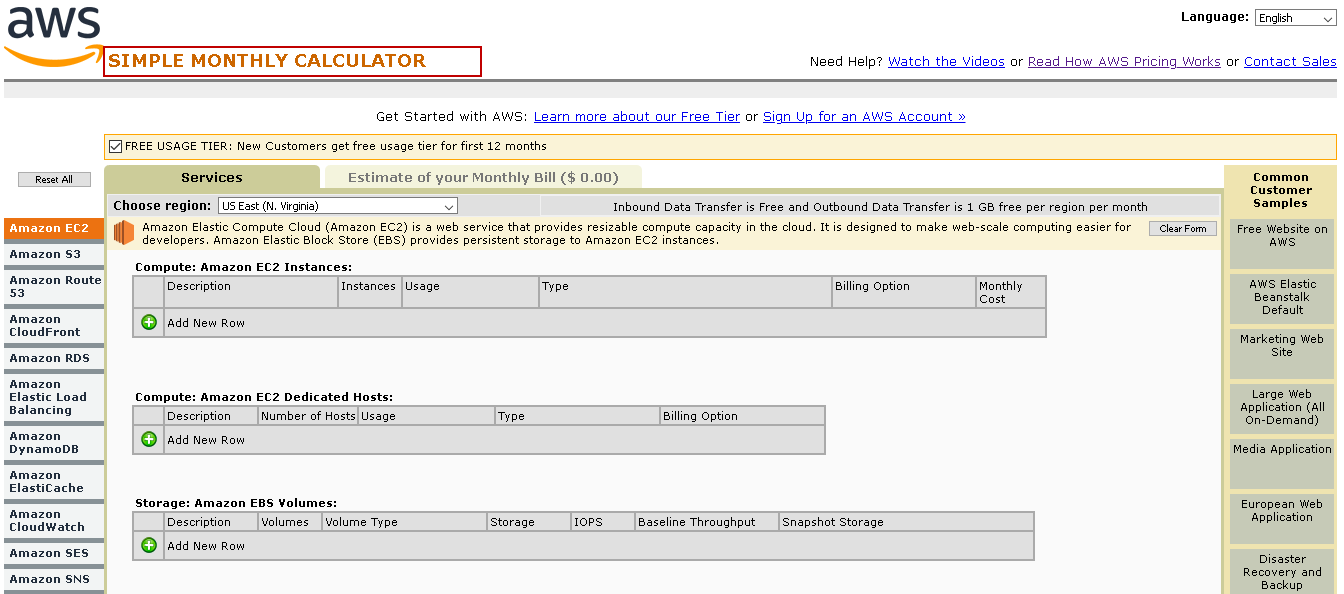1344x594 pixels.
Task: Select Amazon Elastic Load Balancing service
Action: [x=53, y=397]
